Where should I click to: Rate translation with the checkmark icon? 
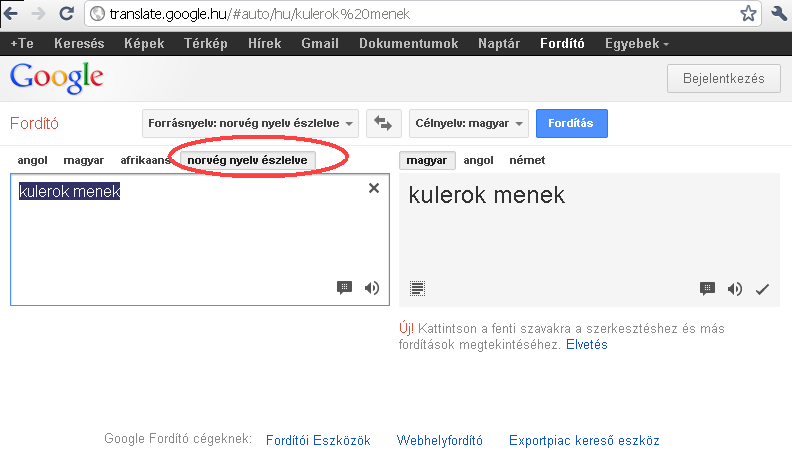tap(763, 289)
